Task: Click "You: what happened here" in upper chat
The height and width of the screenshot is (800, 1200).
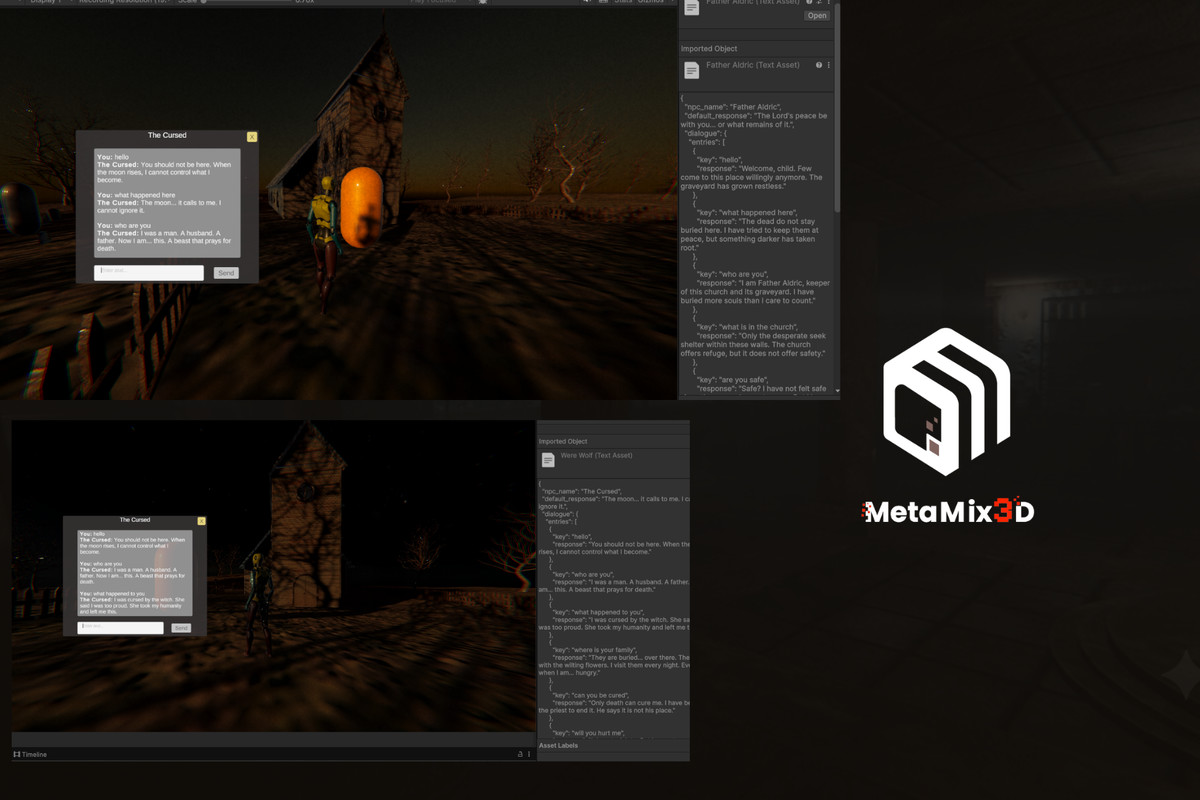Action: (x=136, y=195)
